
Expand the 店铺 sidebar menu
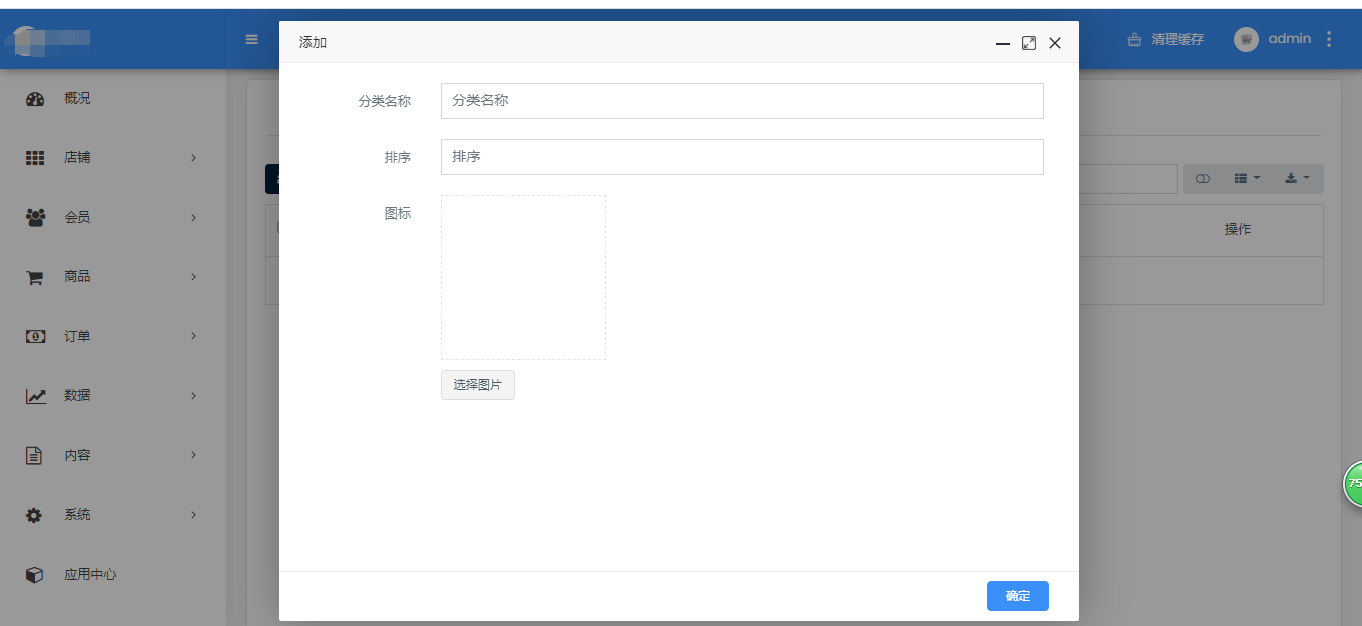[193, 158]
